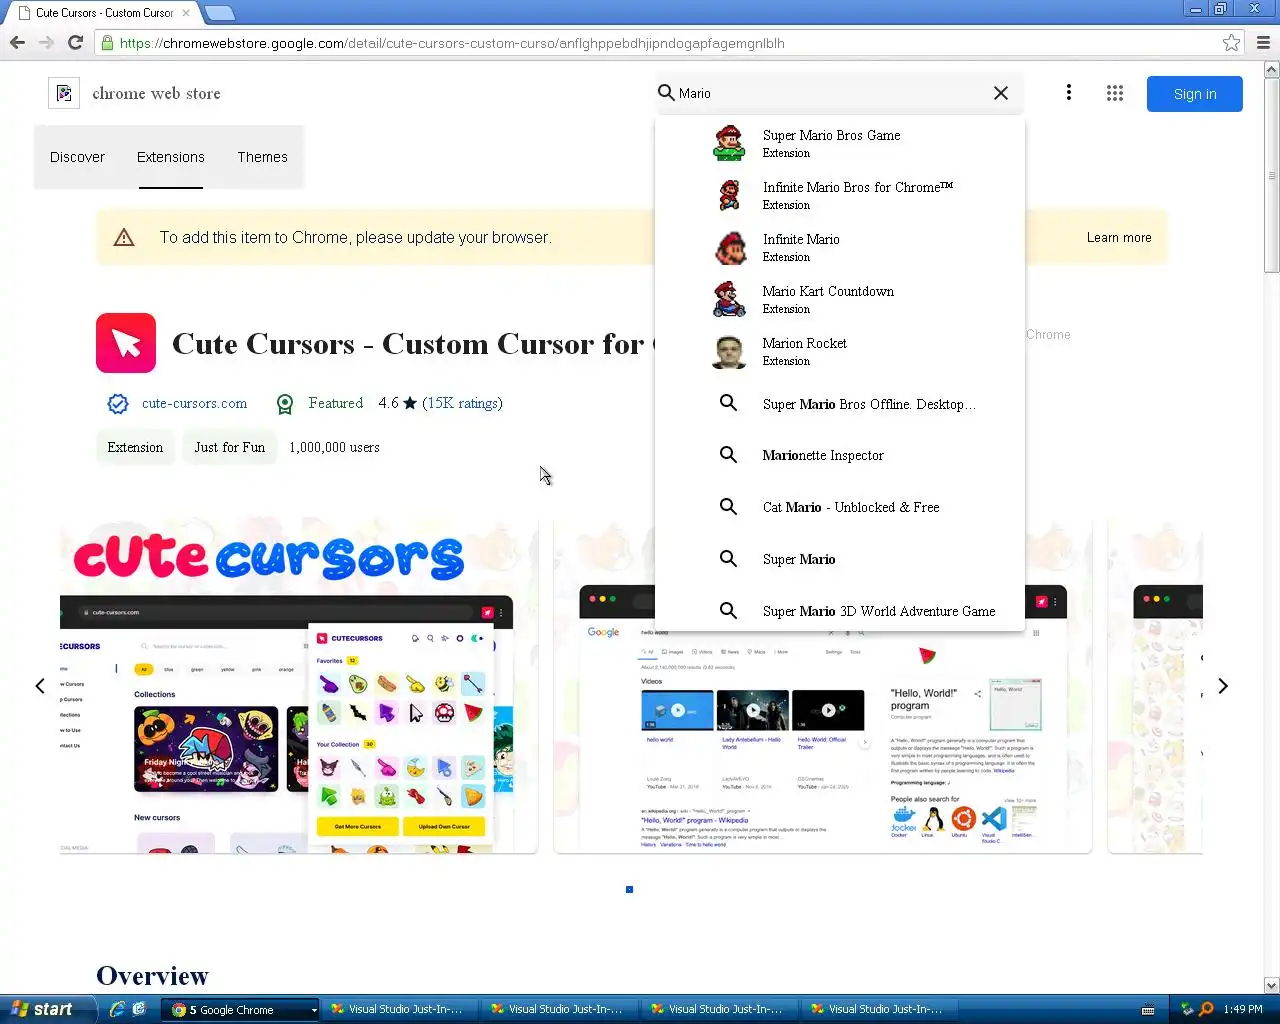
Task: Click the Featured badge icon
Action: point(285,403)
